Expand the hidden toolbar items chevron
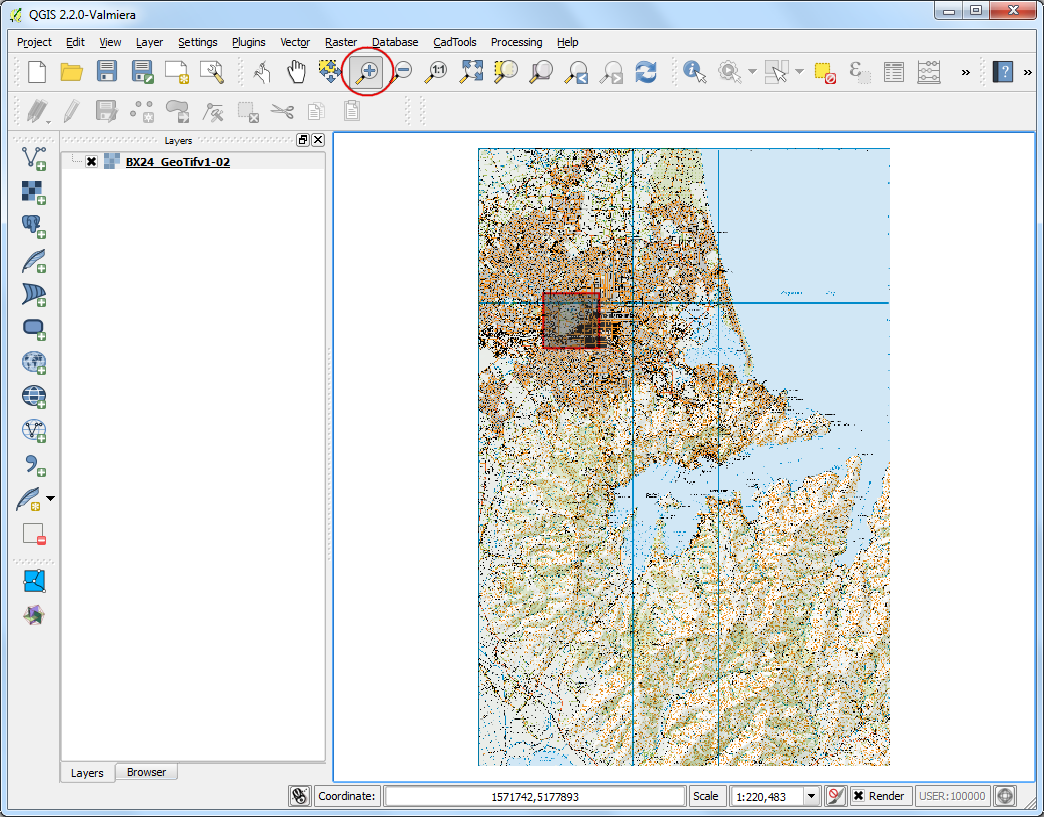Viewport: 1044px width, 817px height. click(x=965, y=72)
